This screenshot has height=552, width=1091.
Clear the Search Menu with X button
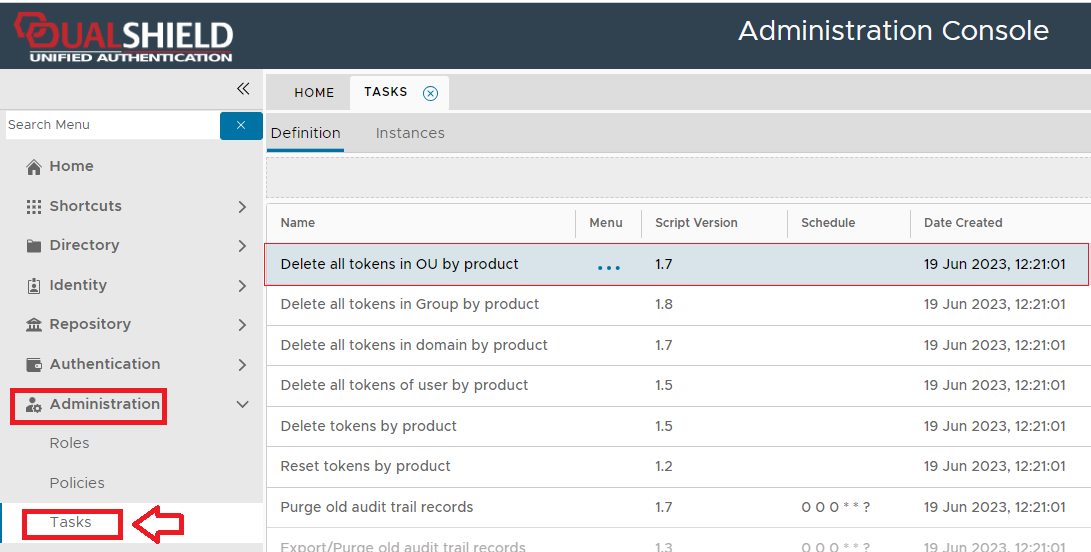[x=241, y=125]
